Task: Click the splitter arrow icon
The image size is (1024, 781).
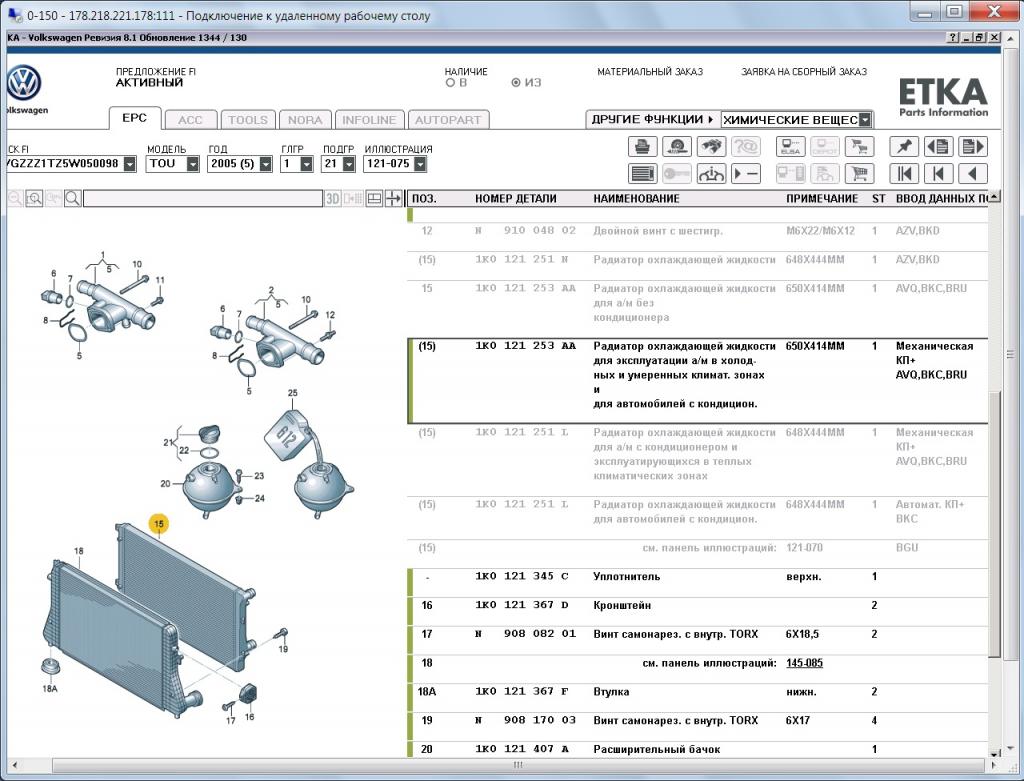Action: point(393,199)
